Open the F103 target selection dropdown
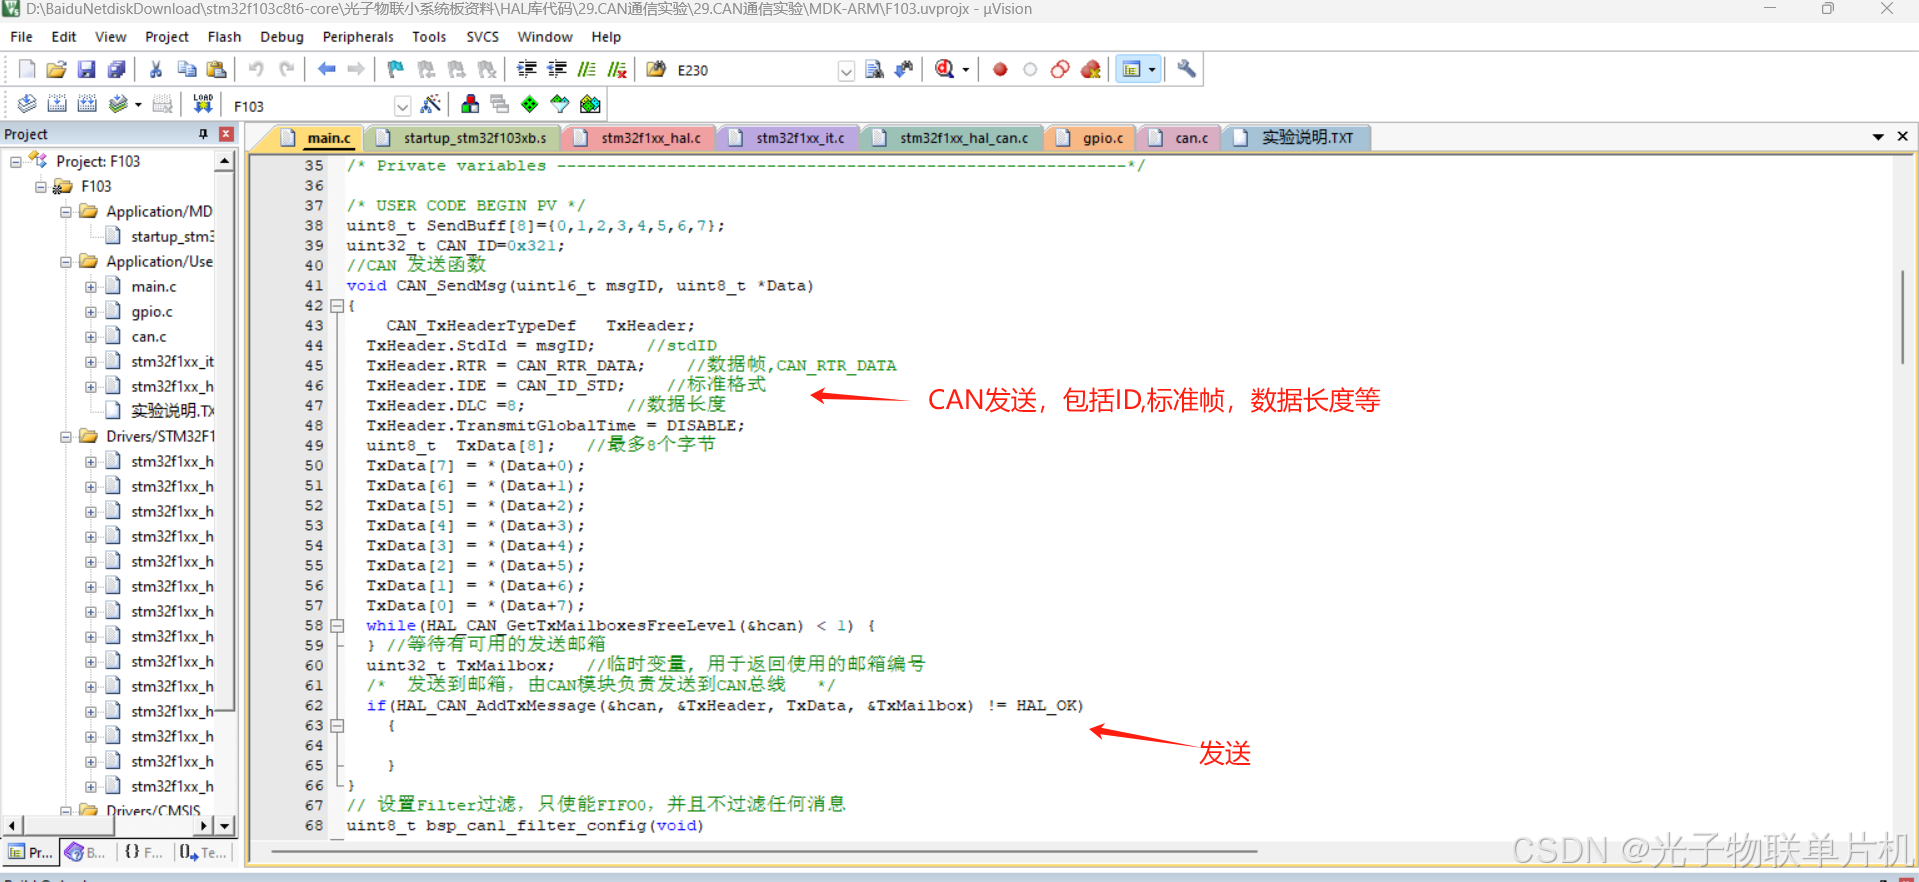 coord(402,106)
